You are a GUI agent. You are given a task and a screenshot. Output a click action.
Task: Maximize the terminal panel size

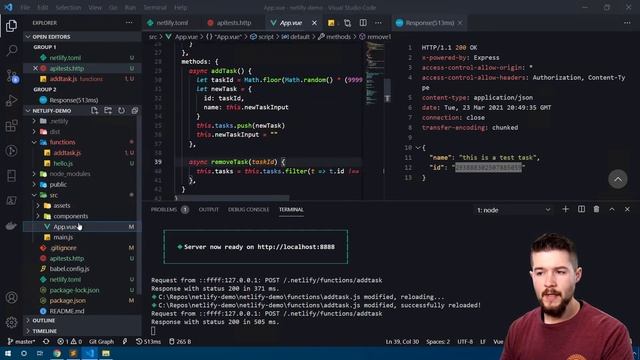612,209
